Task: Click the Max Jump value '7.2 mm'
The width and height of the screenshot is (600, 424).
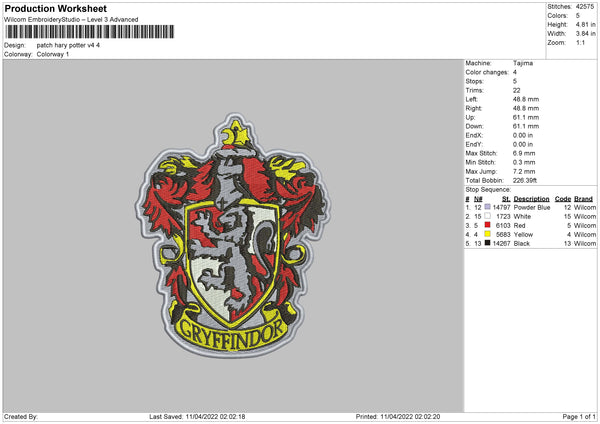Action: (x=524, y=171)
